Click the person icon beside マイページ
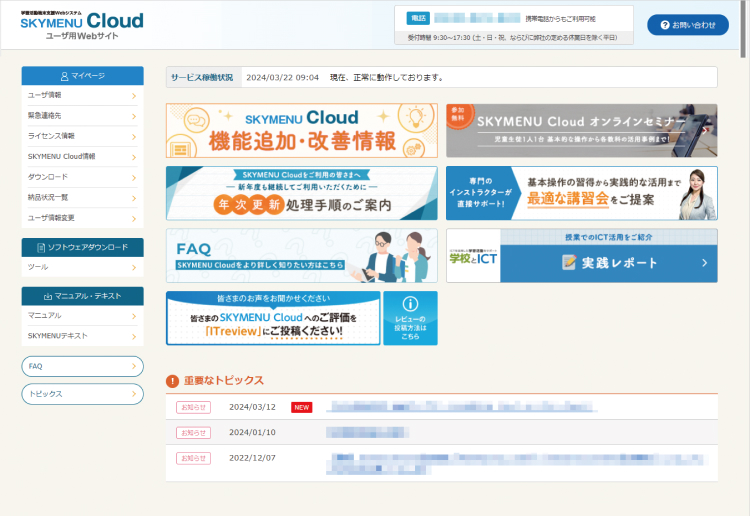750x516 pixels. tap(65, 76)
